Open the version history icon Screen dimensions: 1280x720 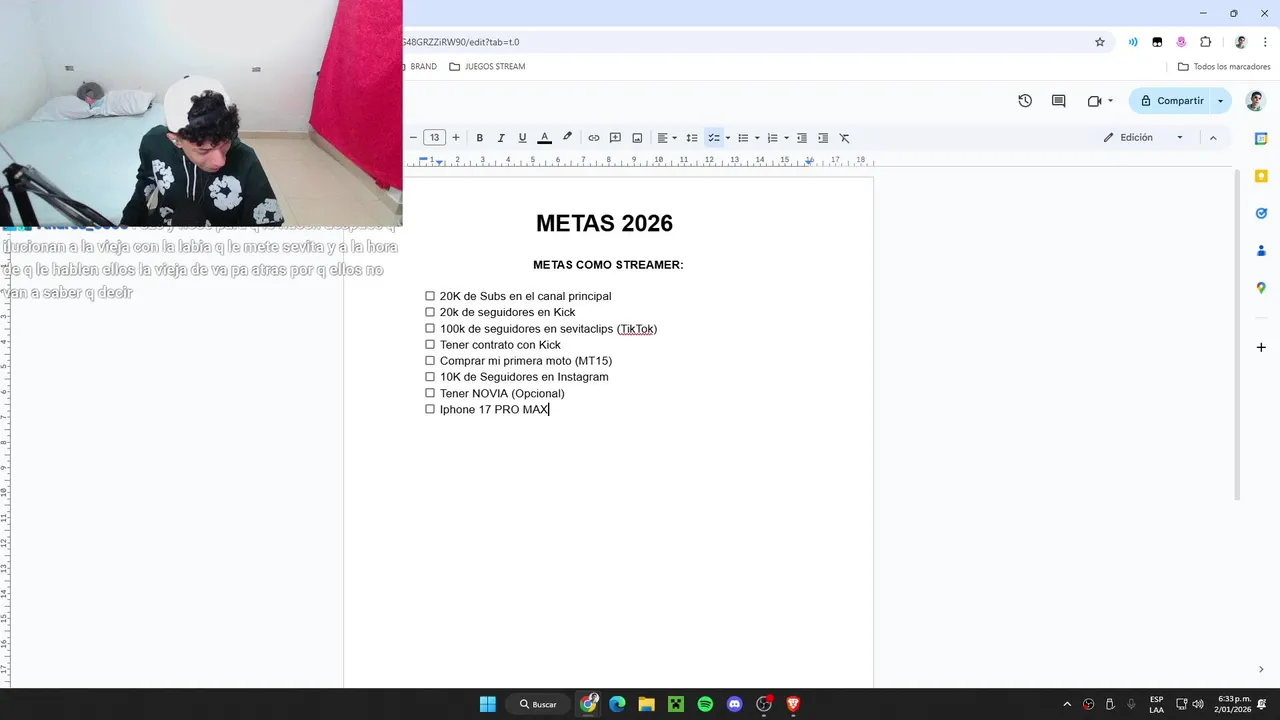click(x=1025, y=101)
